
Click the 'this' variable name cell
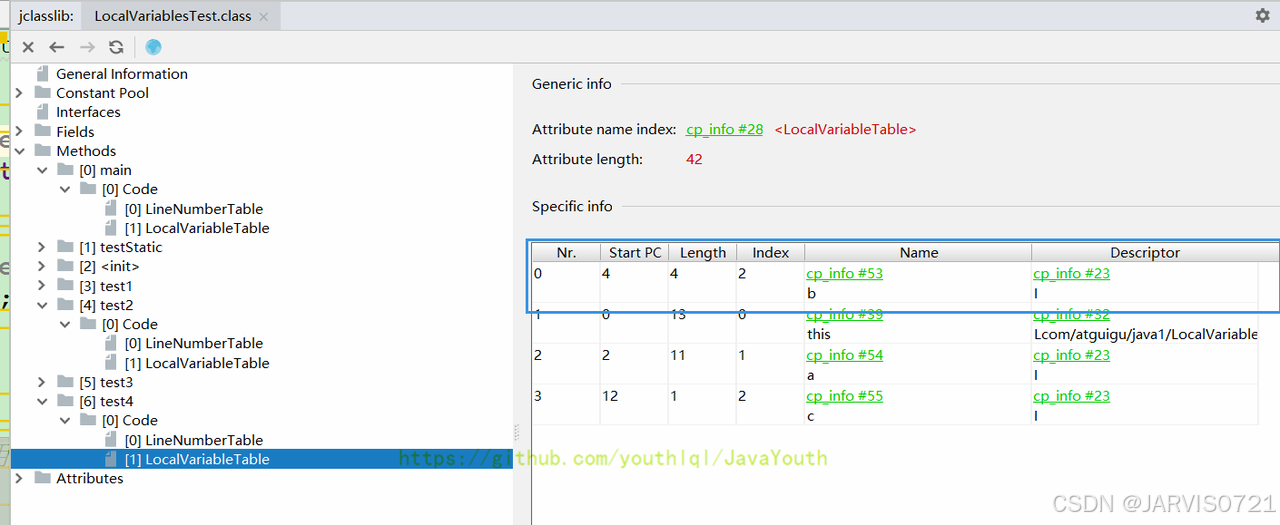[819, 334]
